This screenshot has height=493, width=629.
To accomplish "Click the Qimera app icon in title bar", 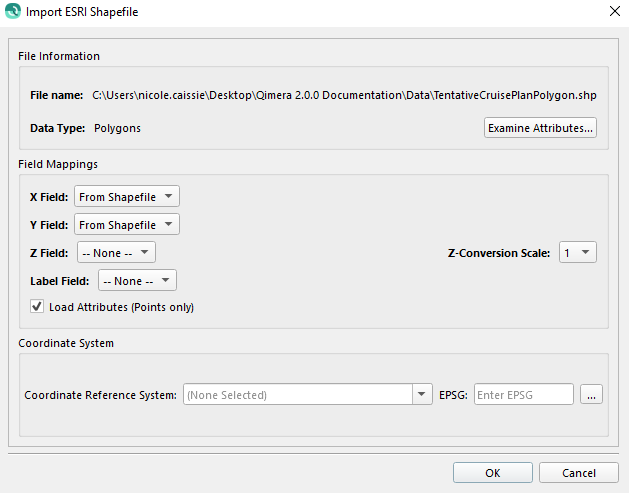I will tap(13, 11).
